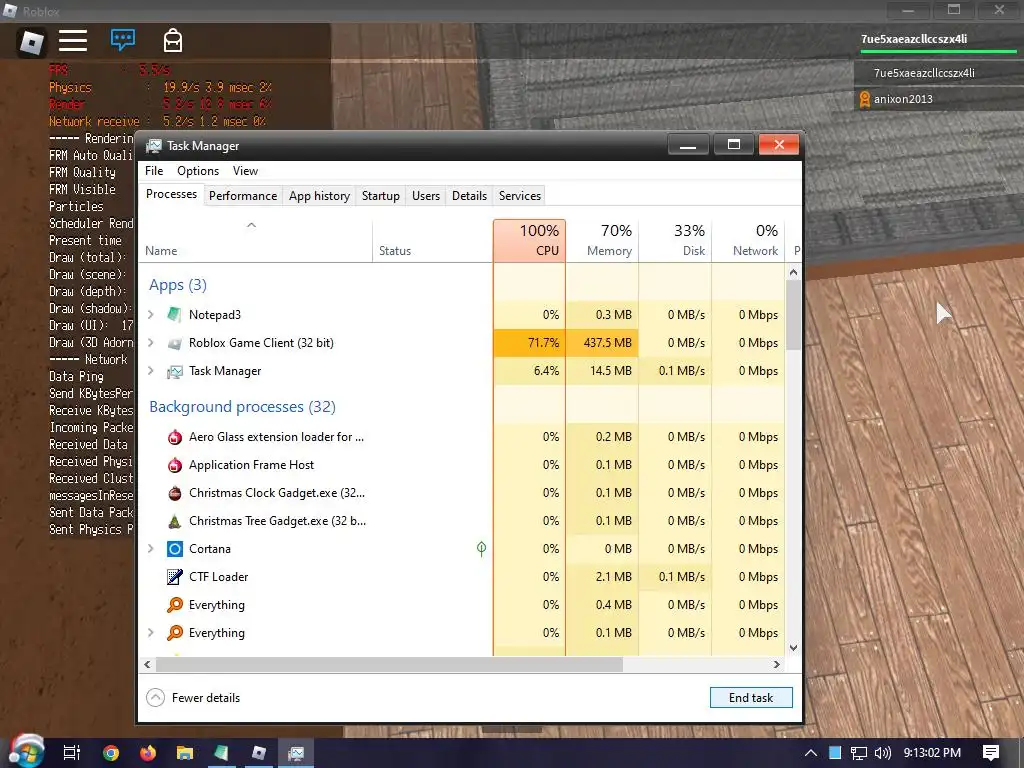Collapse view with Fewer details arrow
1024x768 pixels.
click(155, 697)
